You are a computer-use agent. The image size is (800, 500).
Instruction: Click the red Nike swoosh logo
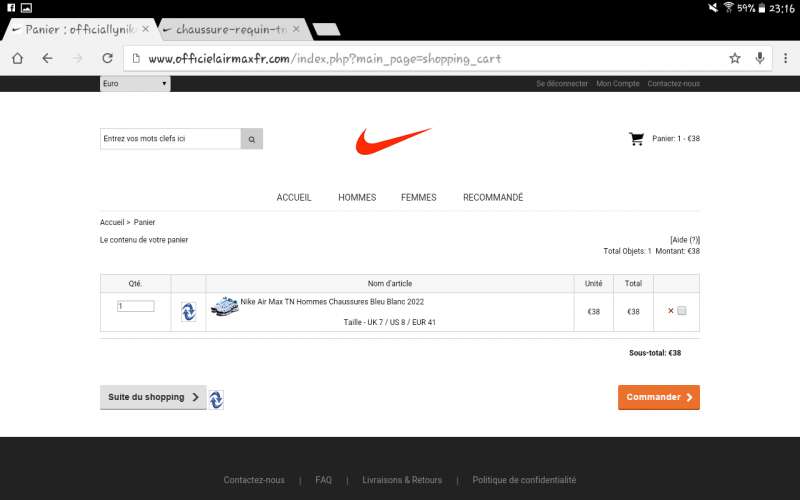pos(393,141)
